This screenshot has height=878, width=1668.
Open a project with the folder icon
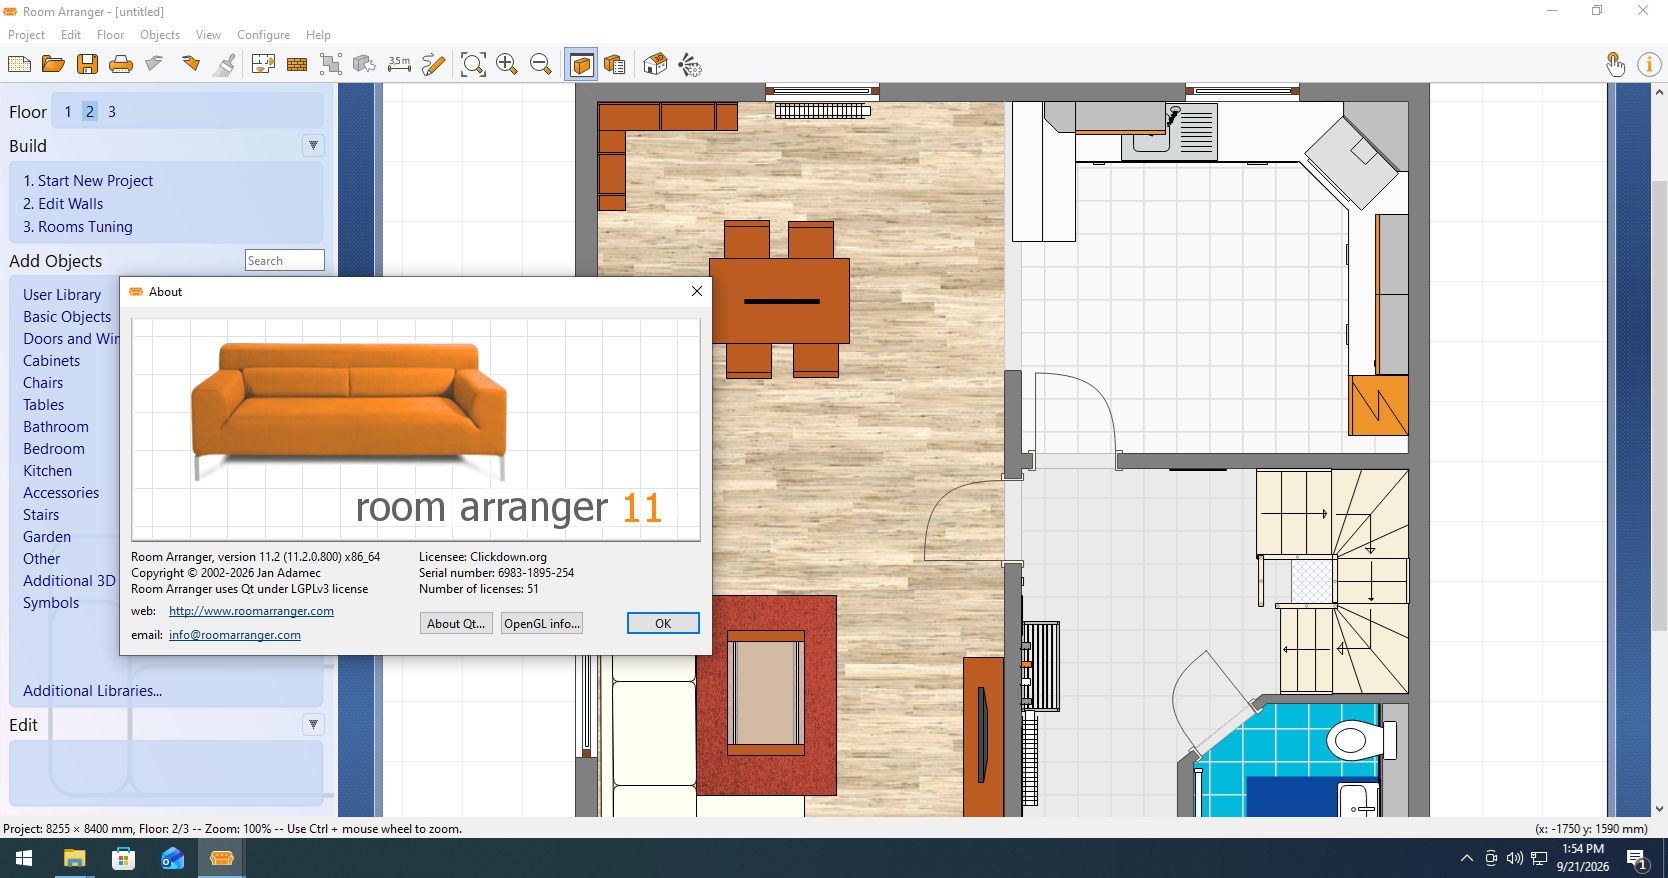pyautogui.click(x=53, y=65)
